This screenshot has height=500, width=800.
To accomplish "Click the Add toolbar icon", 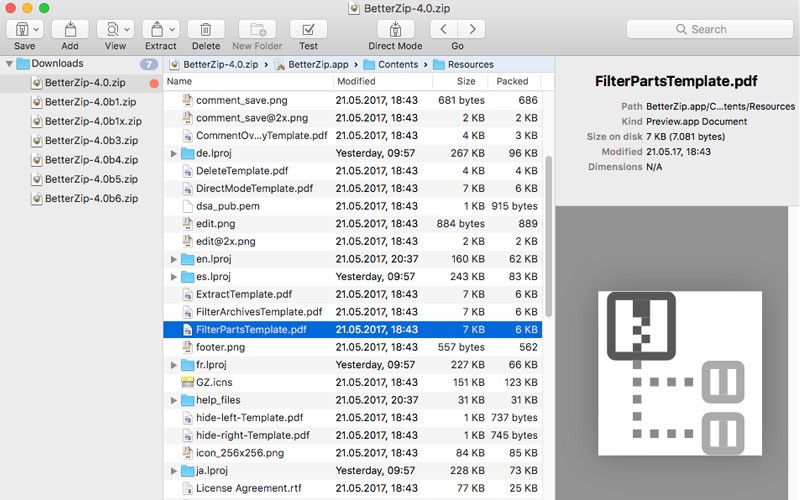I will pyautogui.click(x=70, y=30).
